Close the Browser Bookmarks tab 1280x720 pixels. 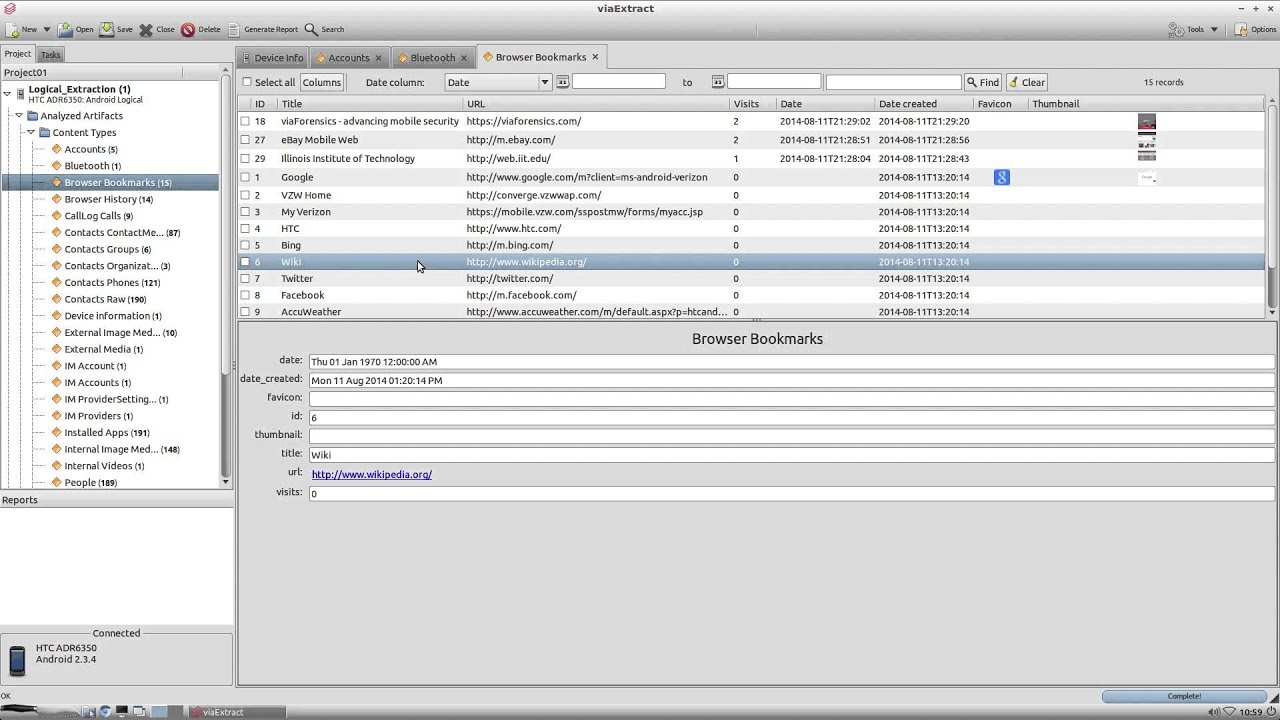coord(595,57)
